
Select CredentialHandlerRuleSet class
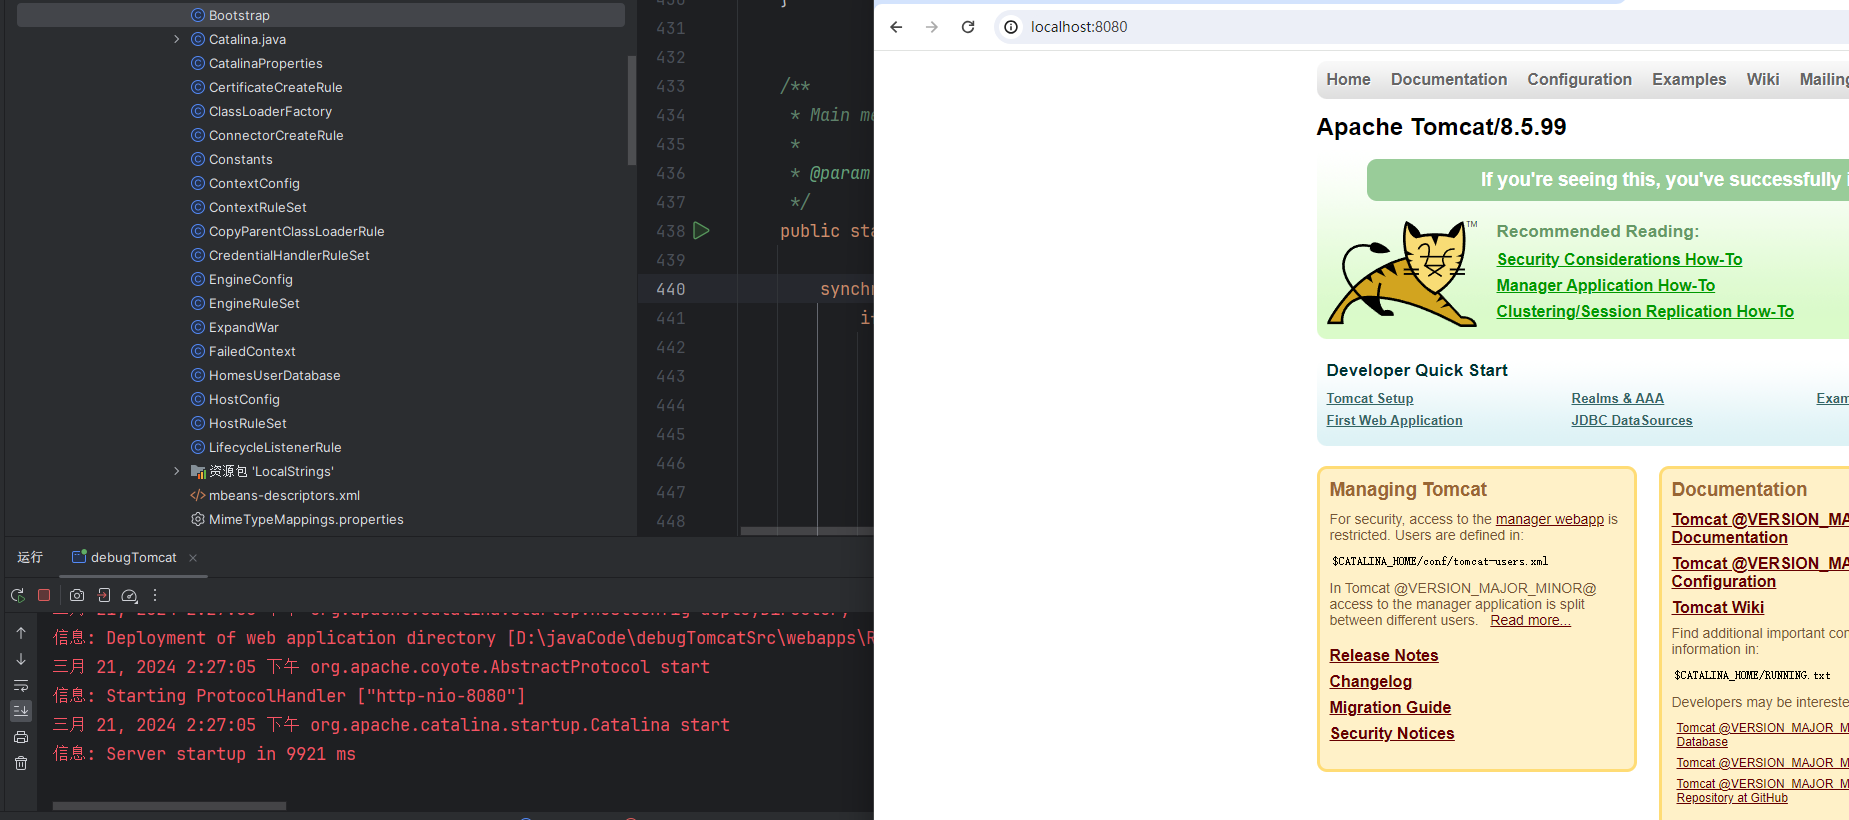pos(289,255)
